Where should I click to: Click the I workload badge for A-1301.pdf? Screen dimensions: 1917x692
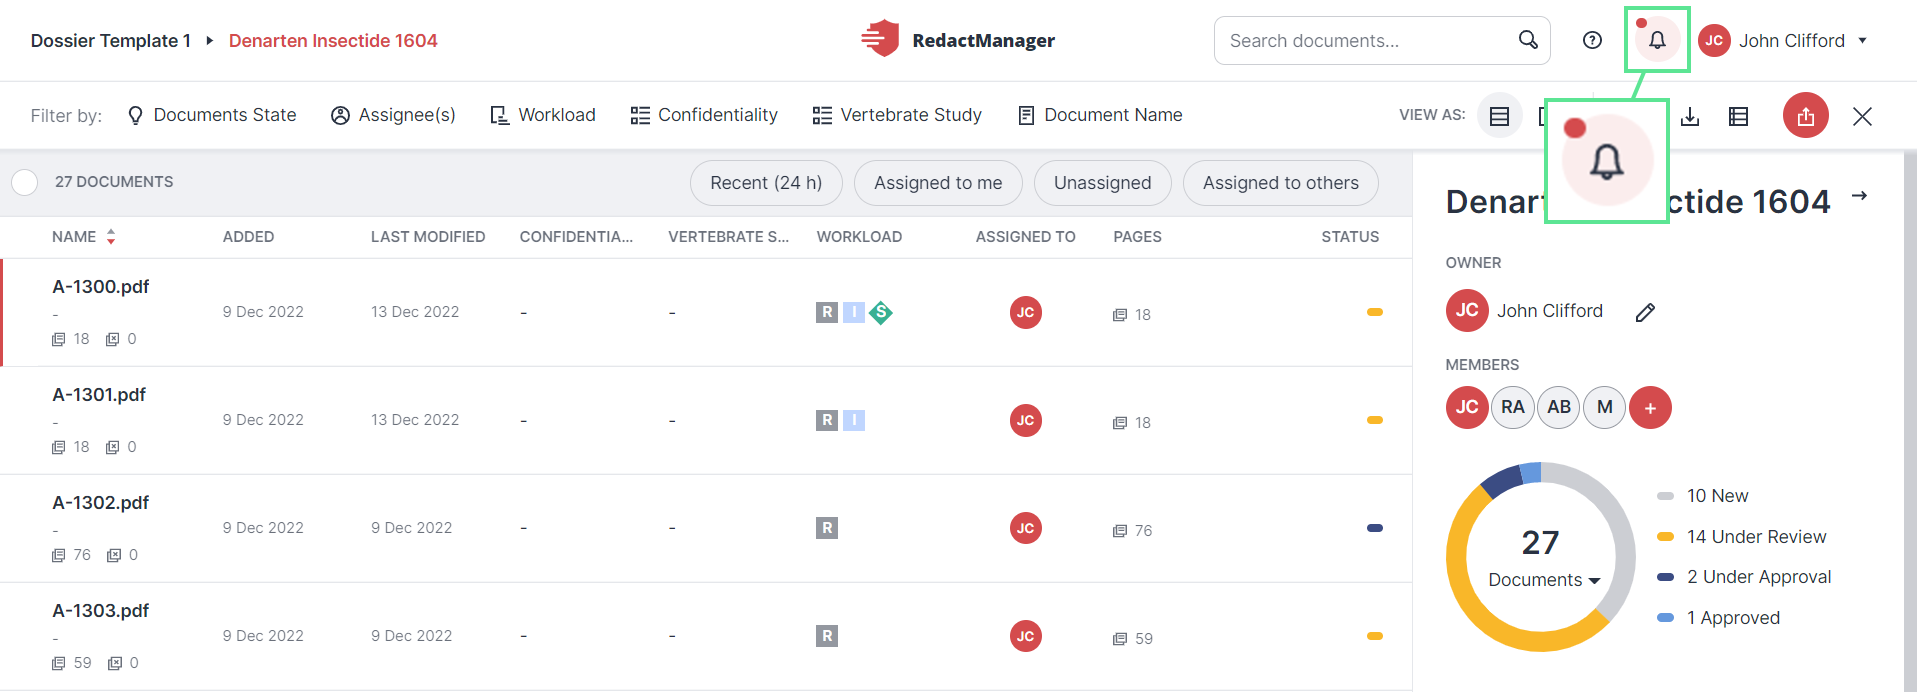coord(853,420)
